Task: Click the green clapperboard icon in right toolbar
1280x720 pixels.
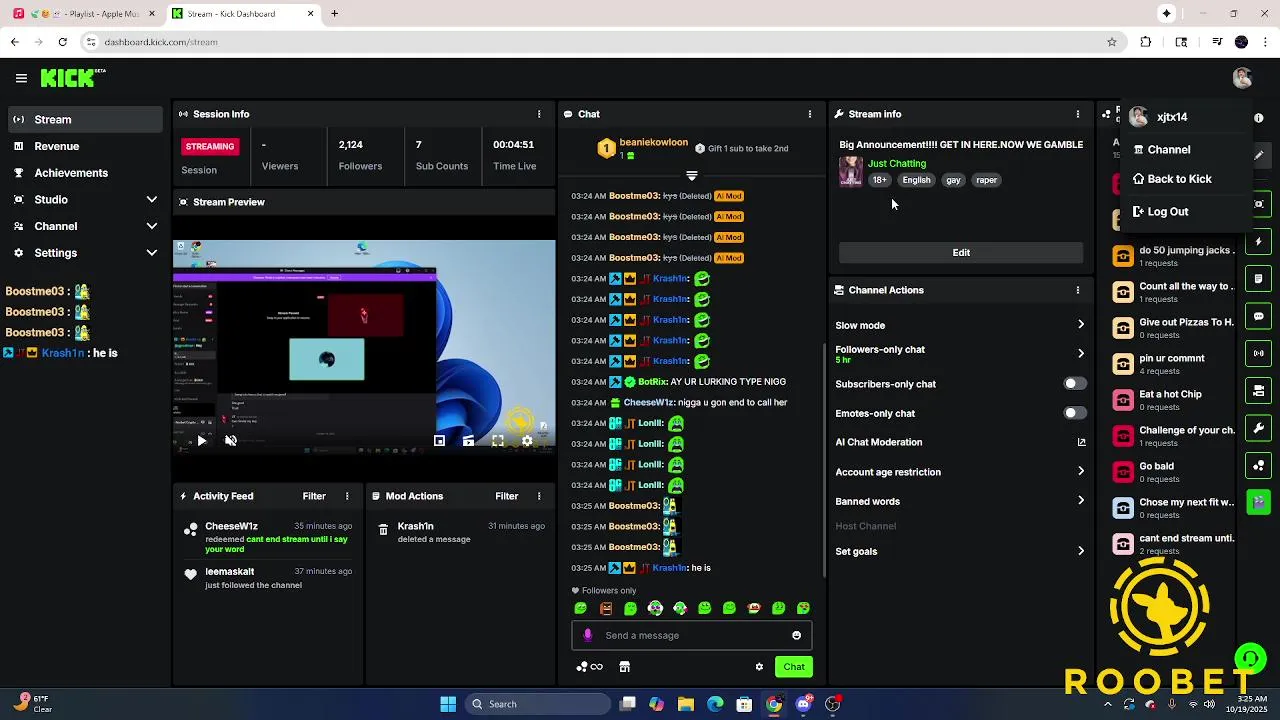Action: coord(1259,502)
